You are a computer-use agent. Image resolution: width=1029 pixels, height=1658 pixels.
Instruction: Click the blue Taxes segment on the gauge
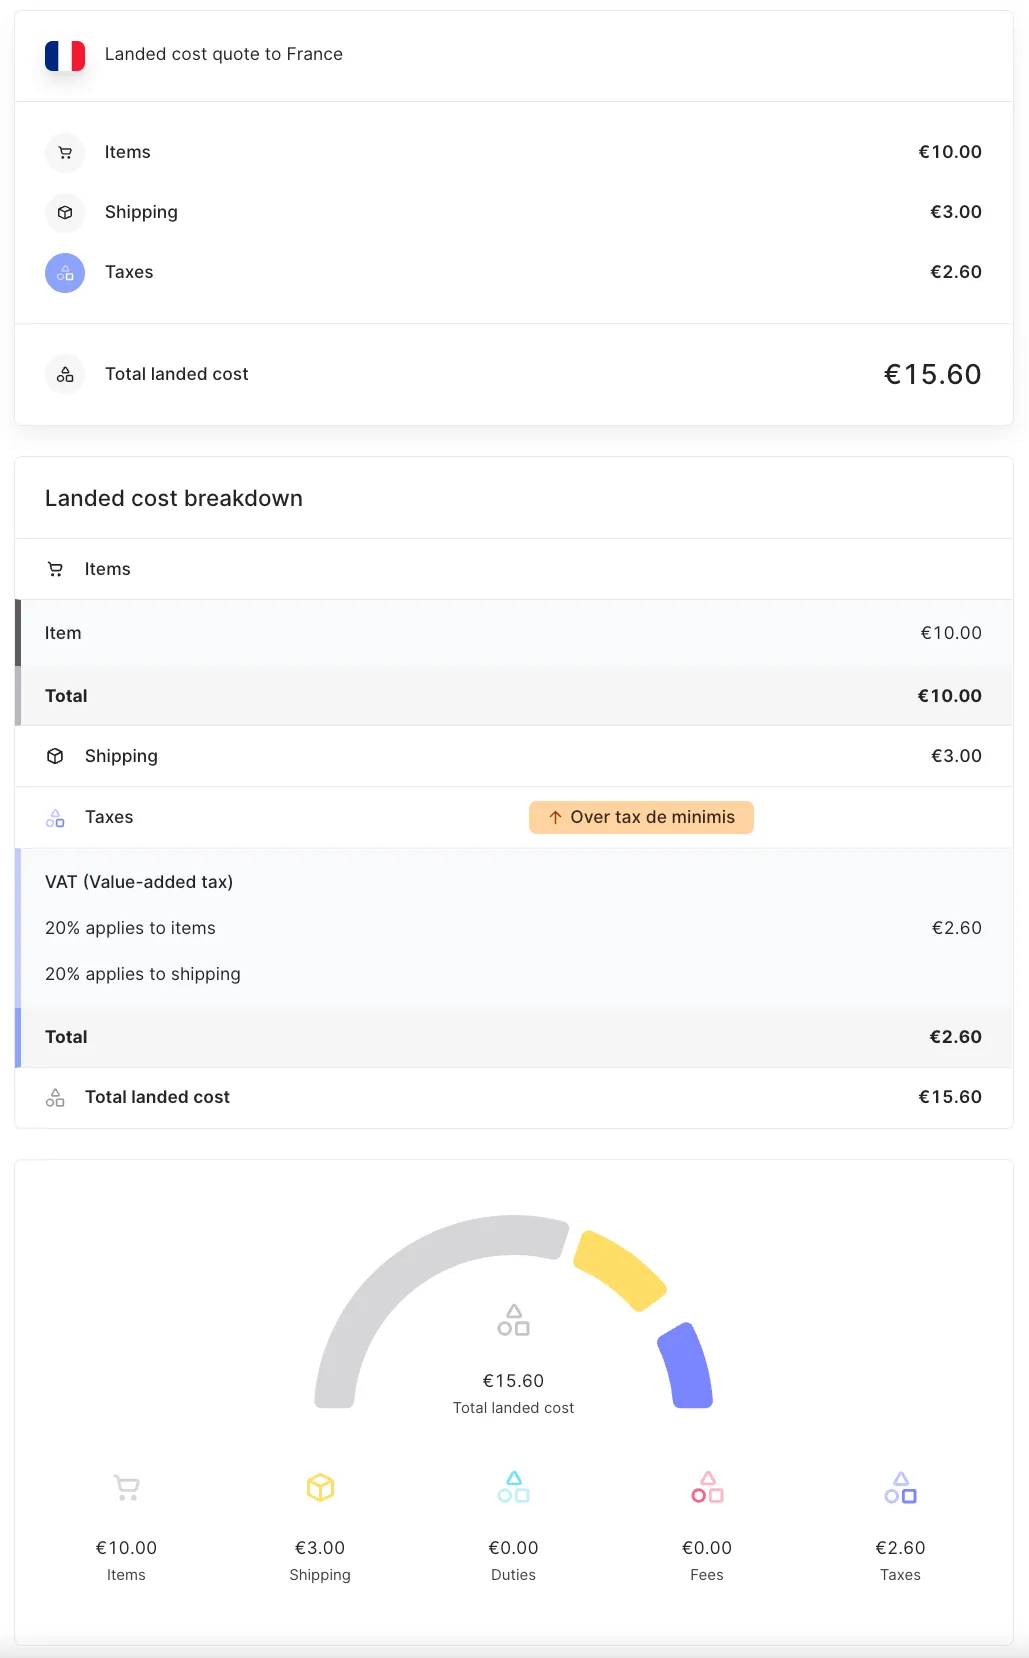(686, 1365)
